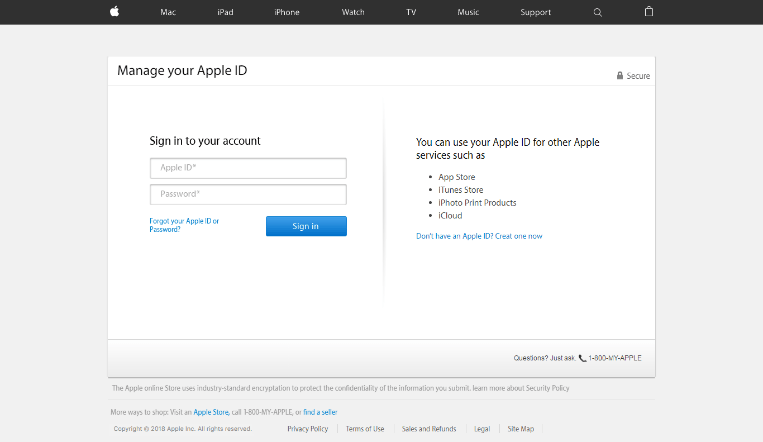Click the App Store list item
The height and width of the screenshot is (442, 763).
[456, 177]
